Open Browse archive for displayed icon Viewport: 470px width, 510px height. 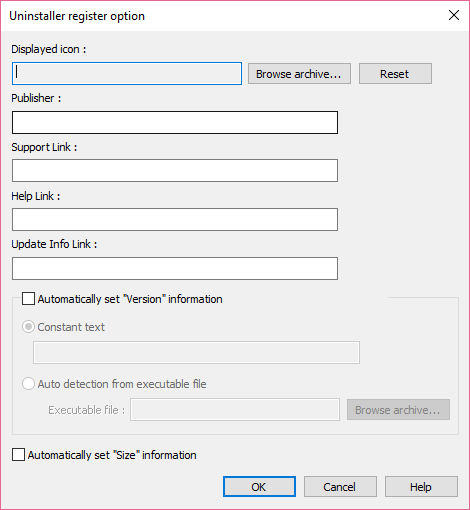click(x=299, y=74)
